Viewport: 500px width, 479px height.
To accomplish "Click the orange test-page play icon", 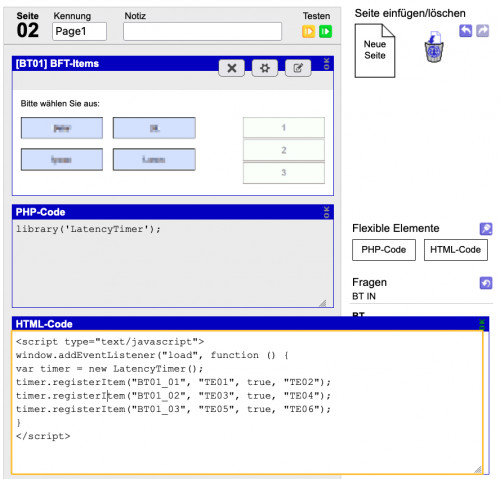I will coord(308,32).
